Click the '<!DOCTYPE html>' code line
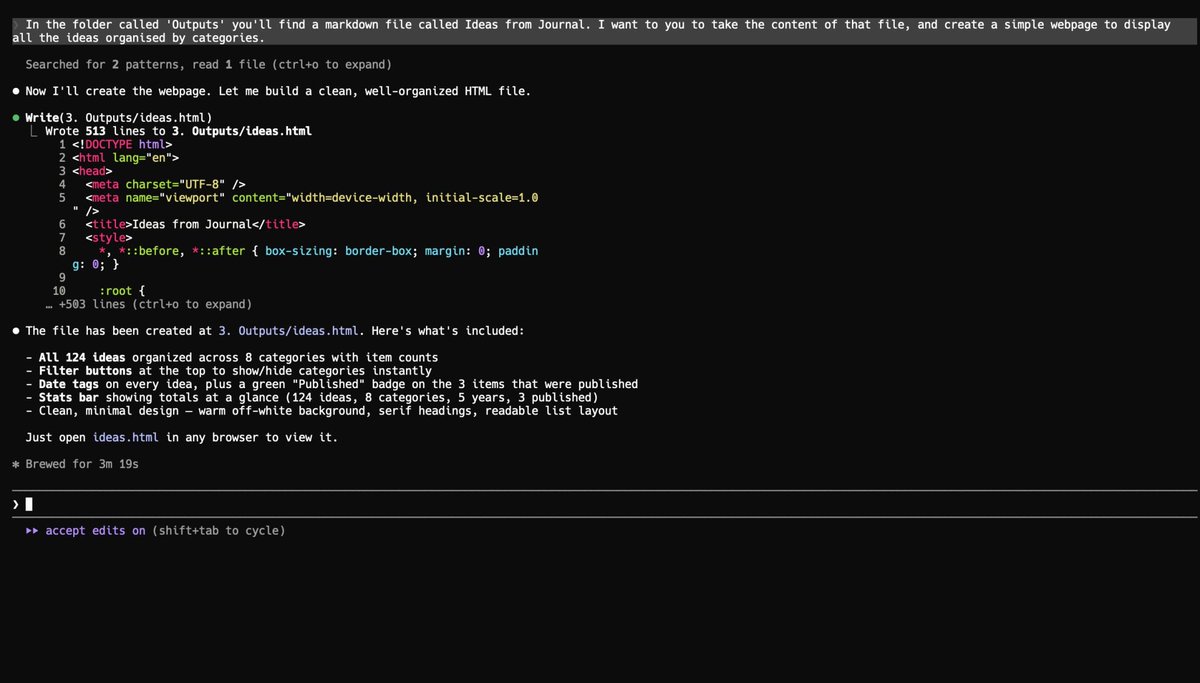1200x683 pixels. pos(122,144)
